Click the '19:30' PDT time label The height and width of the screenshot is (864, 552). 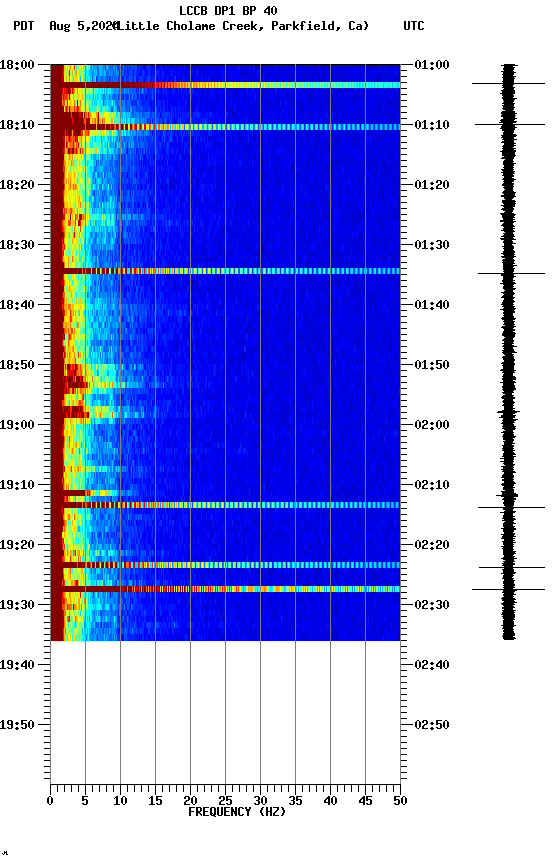[17, 606]
